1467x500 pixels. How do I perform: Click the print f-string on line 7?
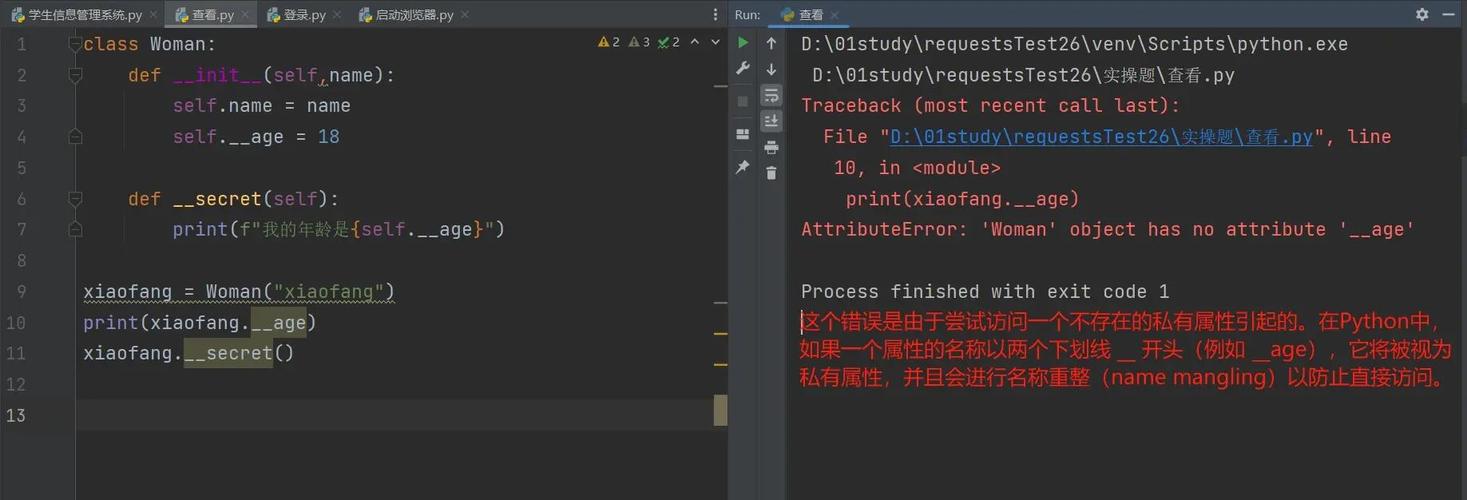coord(338,230)
